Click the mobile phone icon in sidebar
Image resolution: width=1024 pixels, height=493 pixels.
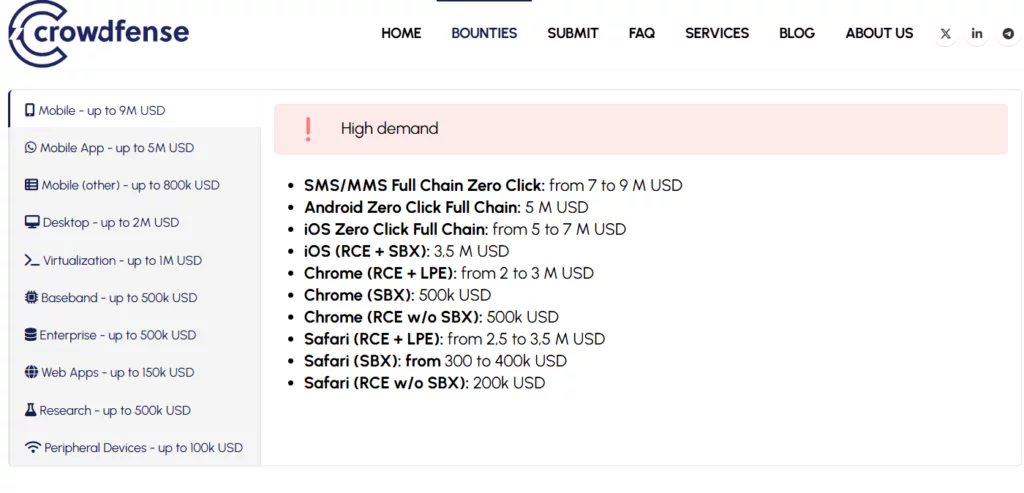coord(30,110)
